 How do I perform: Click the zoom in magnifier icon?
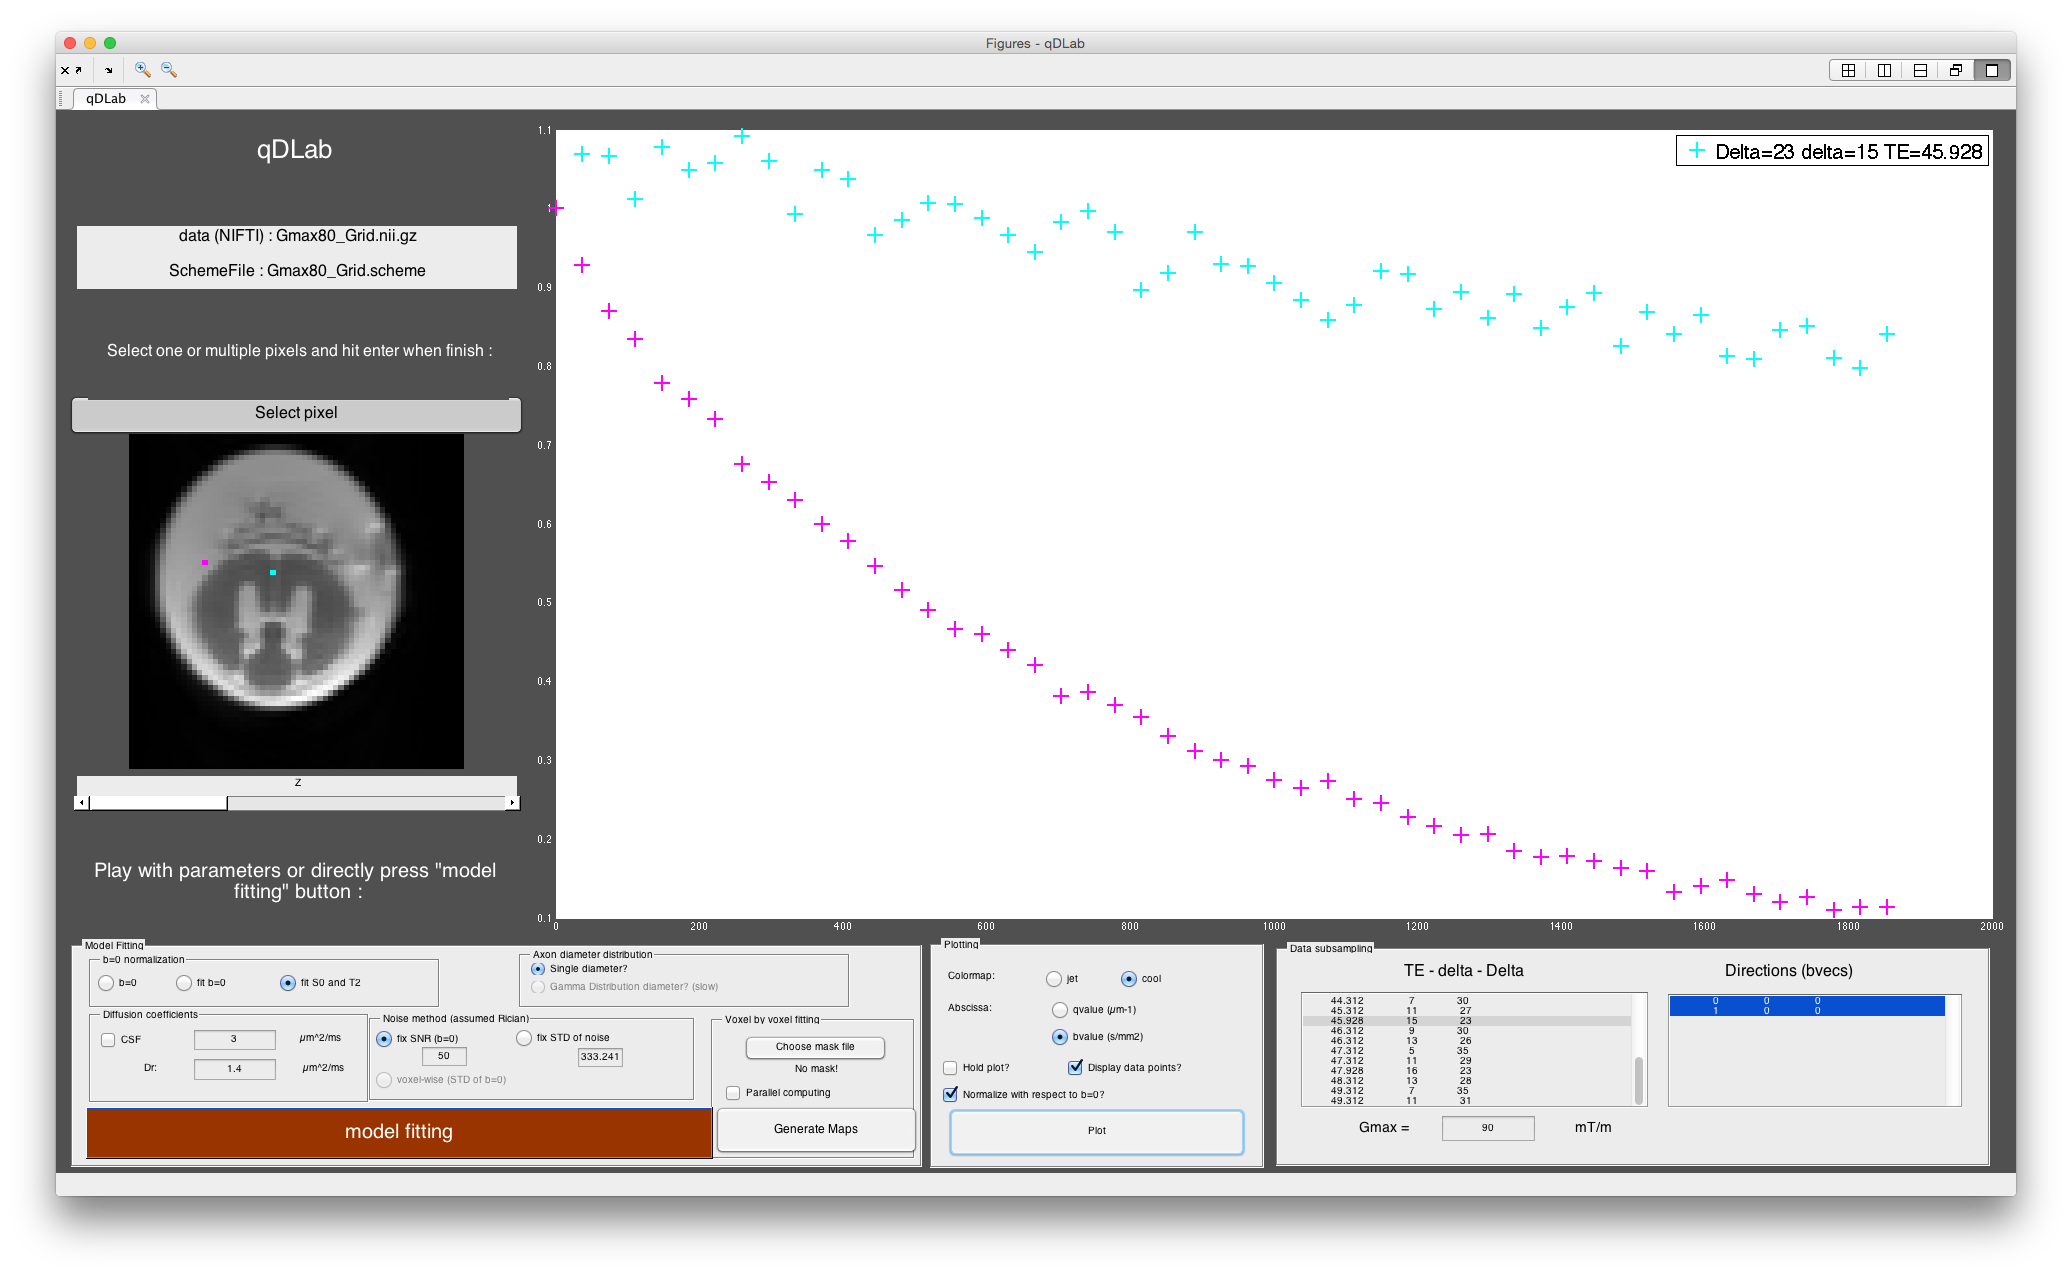click(142, 70)
